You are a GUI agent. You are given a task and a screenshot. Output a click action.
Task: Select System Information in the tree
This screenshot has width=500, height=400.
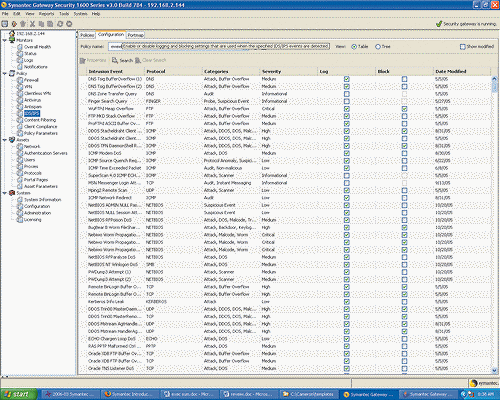(43, 200)
